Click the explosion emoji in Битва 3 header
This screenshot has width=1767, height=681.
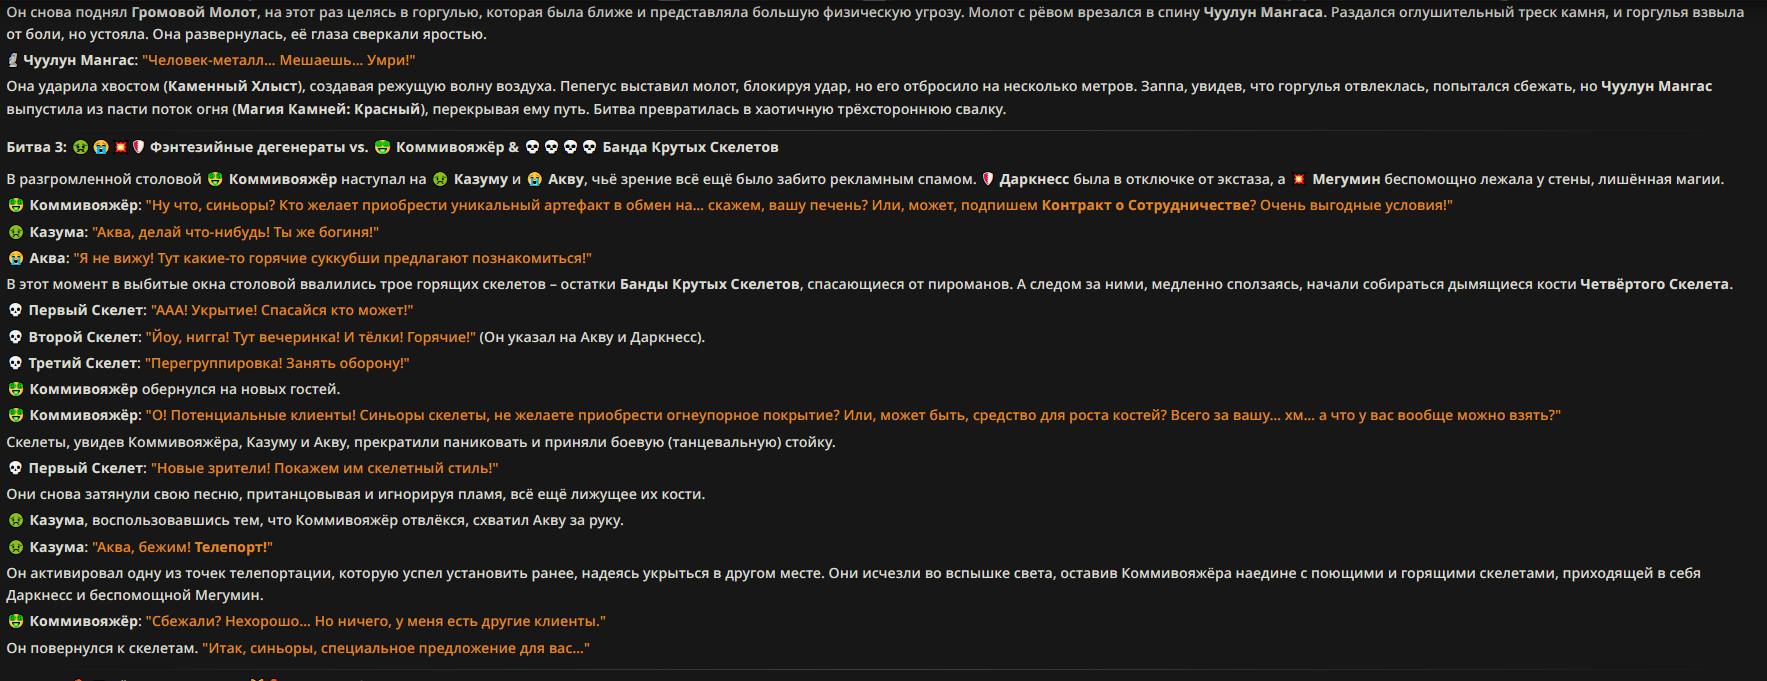pos(120,147)
